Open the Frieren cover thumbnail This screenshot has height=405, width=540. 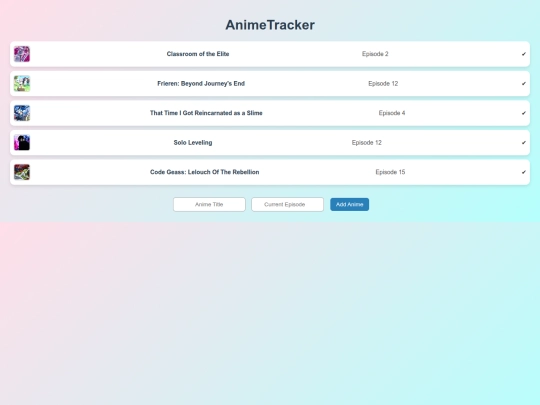point(22,84)
